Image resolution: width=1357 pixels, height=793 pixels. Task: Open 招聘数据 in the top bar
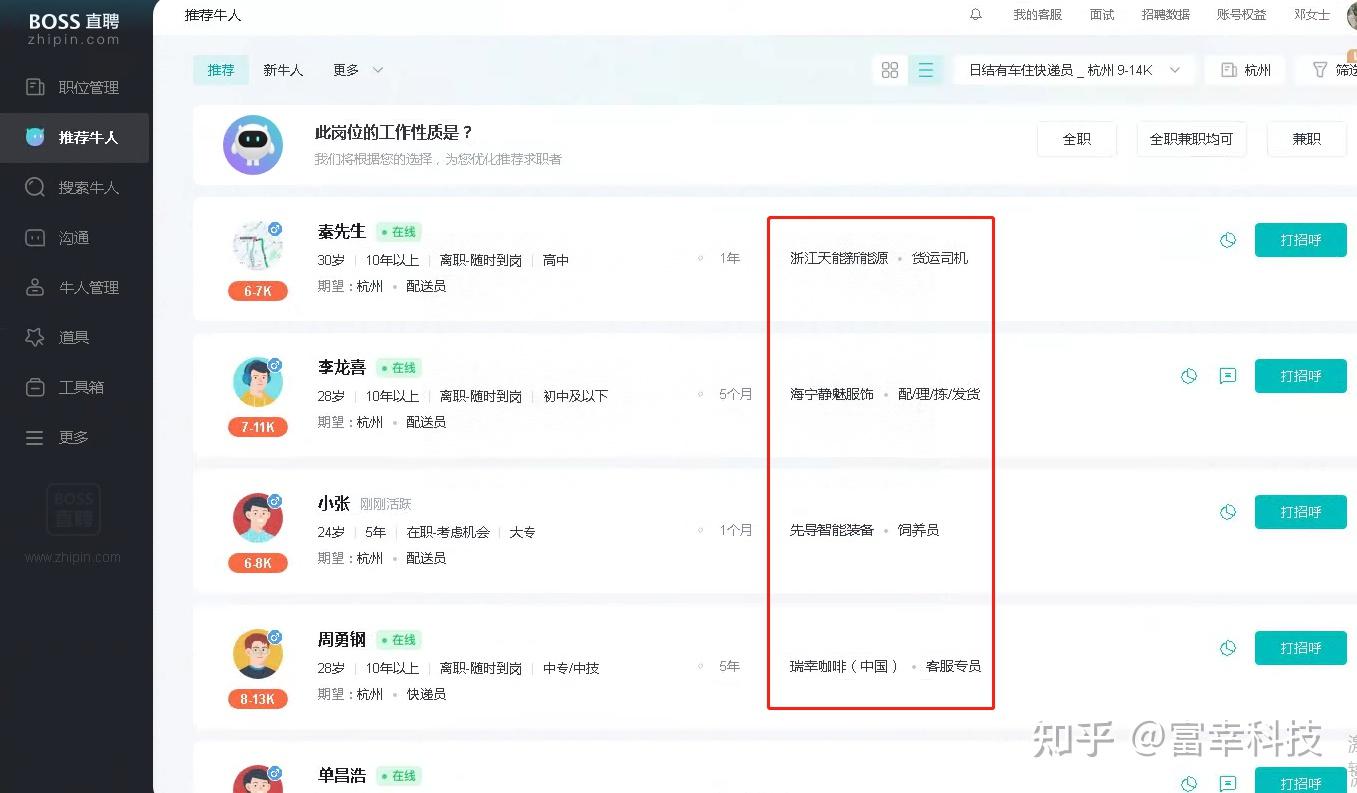(1166, 15)
